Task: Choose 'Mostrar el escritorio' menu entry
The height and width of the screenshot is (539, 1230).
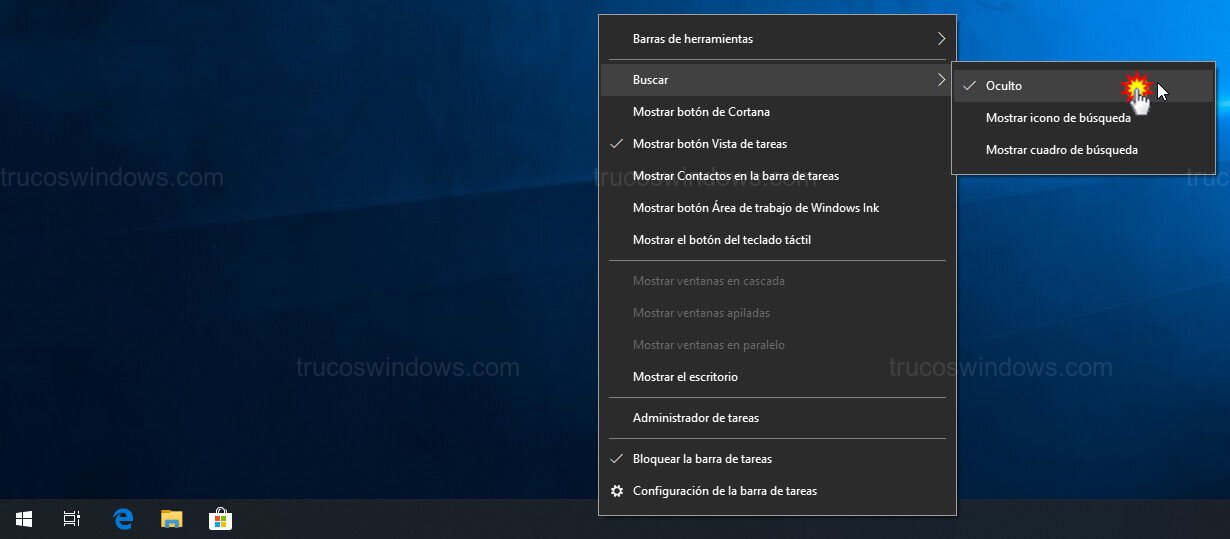Action: tap(685, 377)
